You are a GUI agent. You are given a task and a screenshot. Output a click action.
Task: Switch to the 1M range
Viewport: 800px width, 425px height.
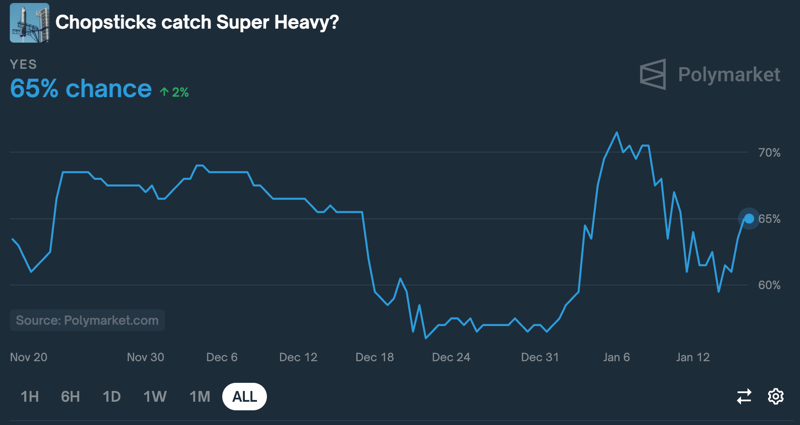point(199,397)
